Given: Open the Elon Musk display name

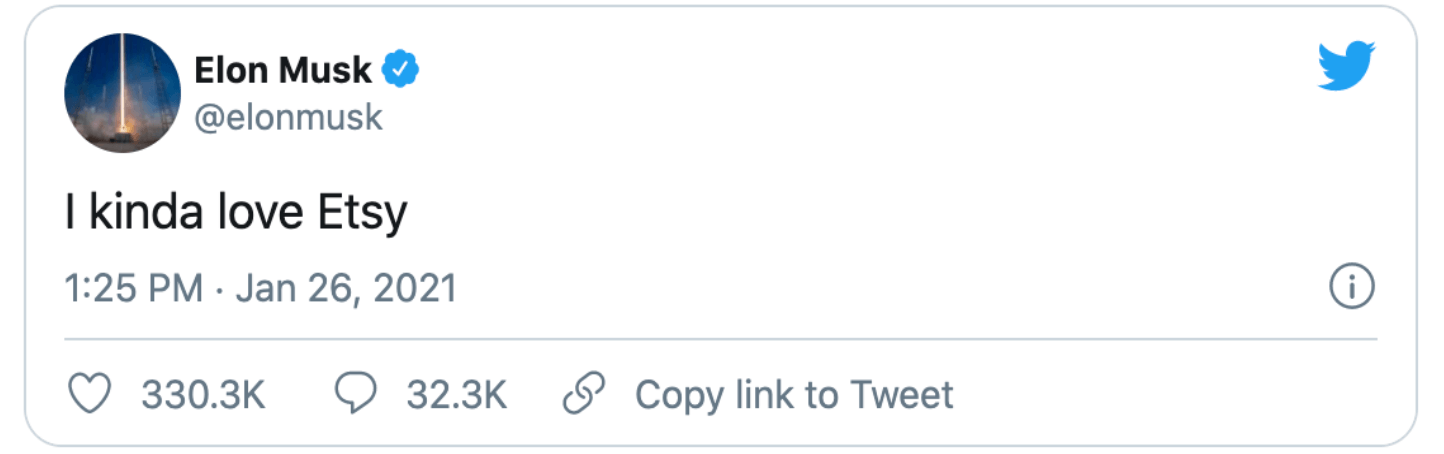Looking at the screenshot, I should (284, 71).
